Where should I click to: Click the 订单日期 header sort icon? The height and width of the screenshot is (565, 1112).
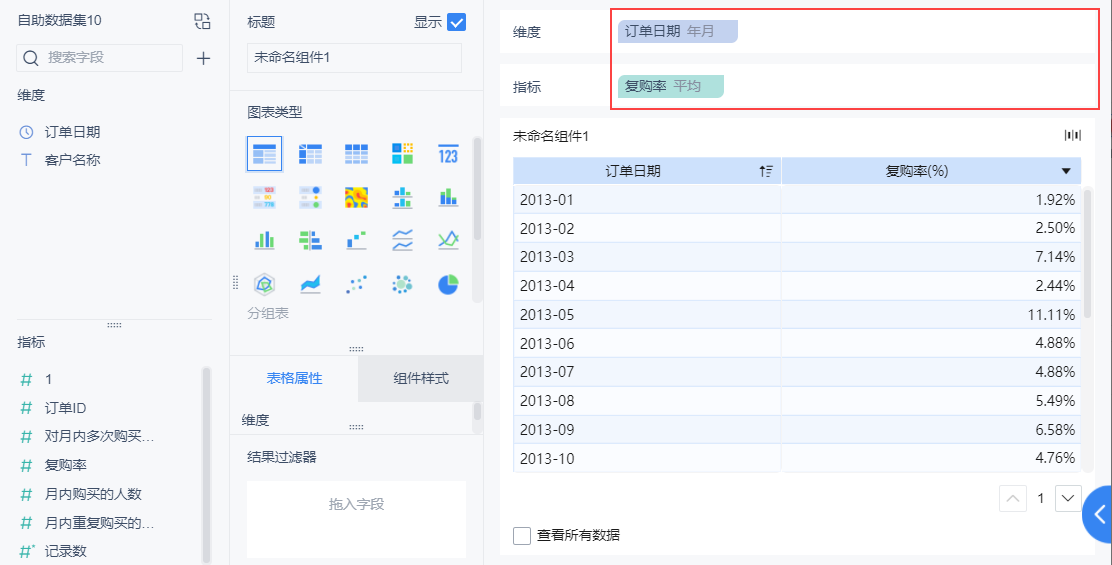pos(765,171)
